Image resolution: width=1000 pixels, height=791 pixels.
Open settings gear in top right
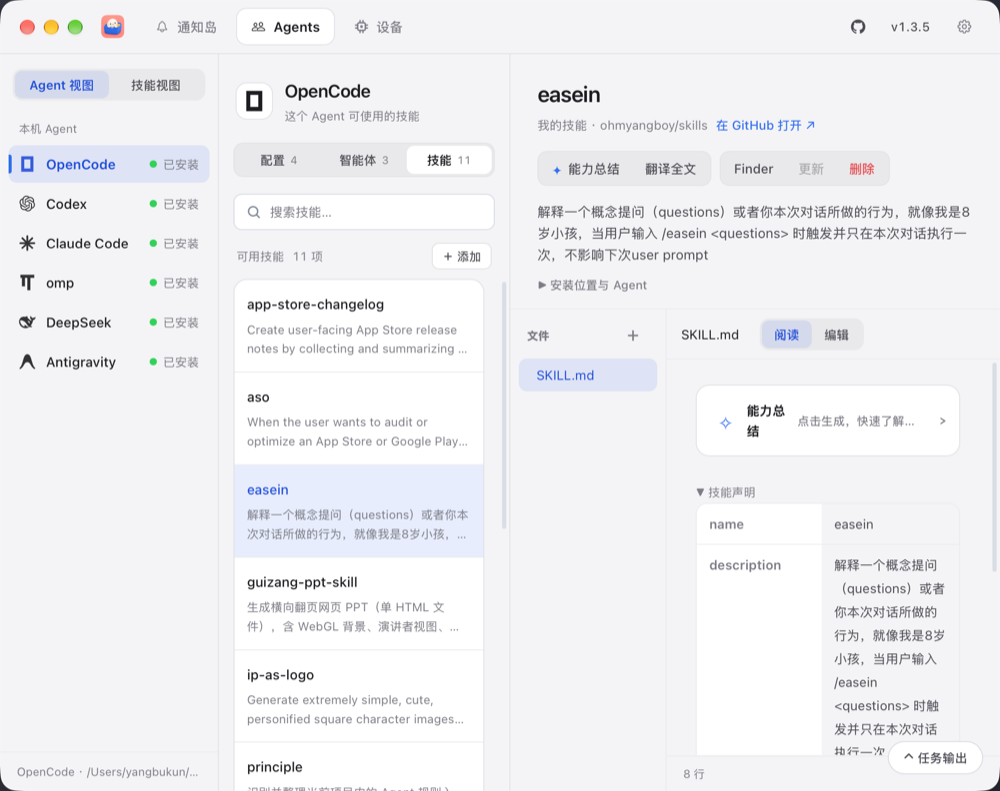click(964, 27)
